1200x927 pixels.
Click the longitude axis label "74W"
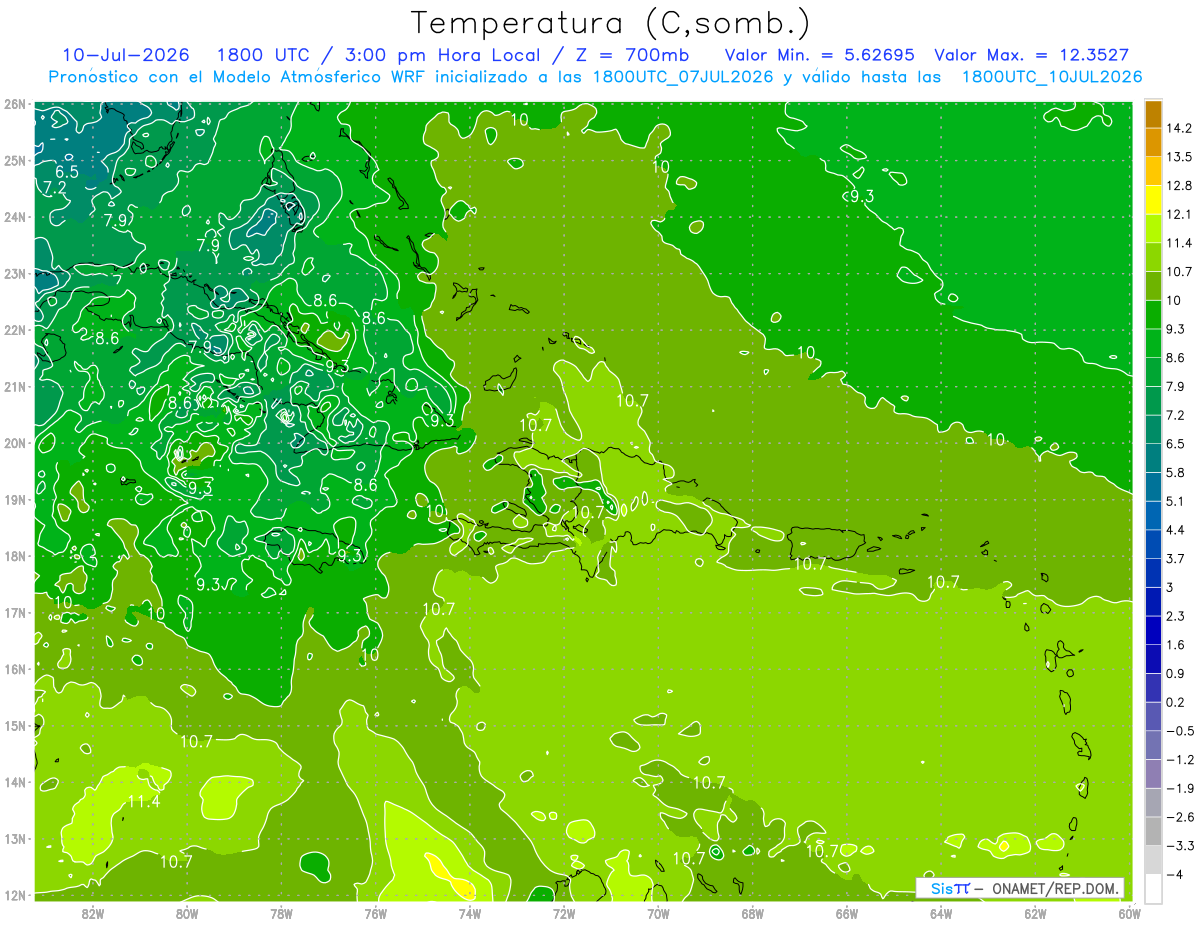(470, 912)
